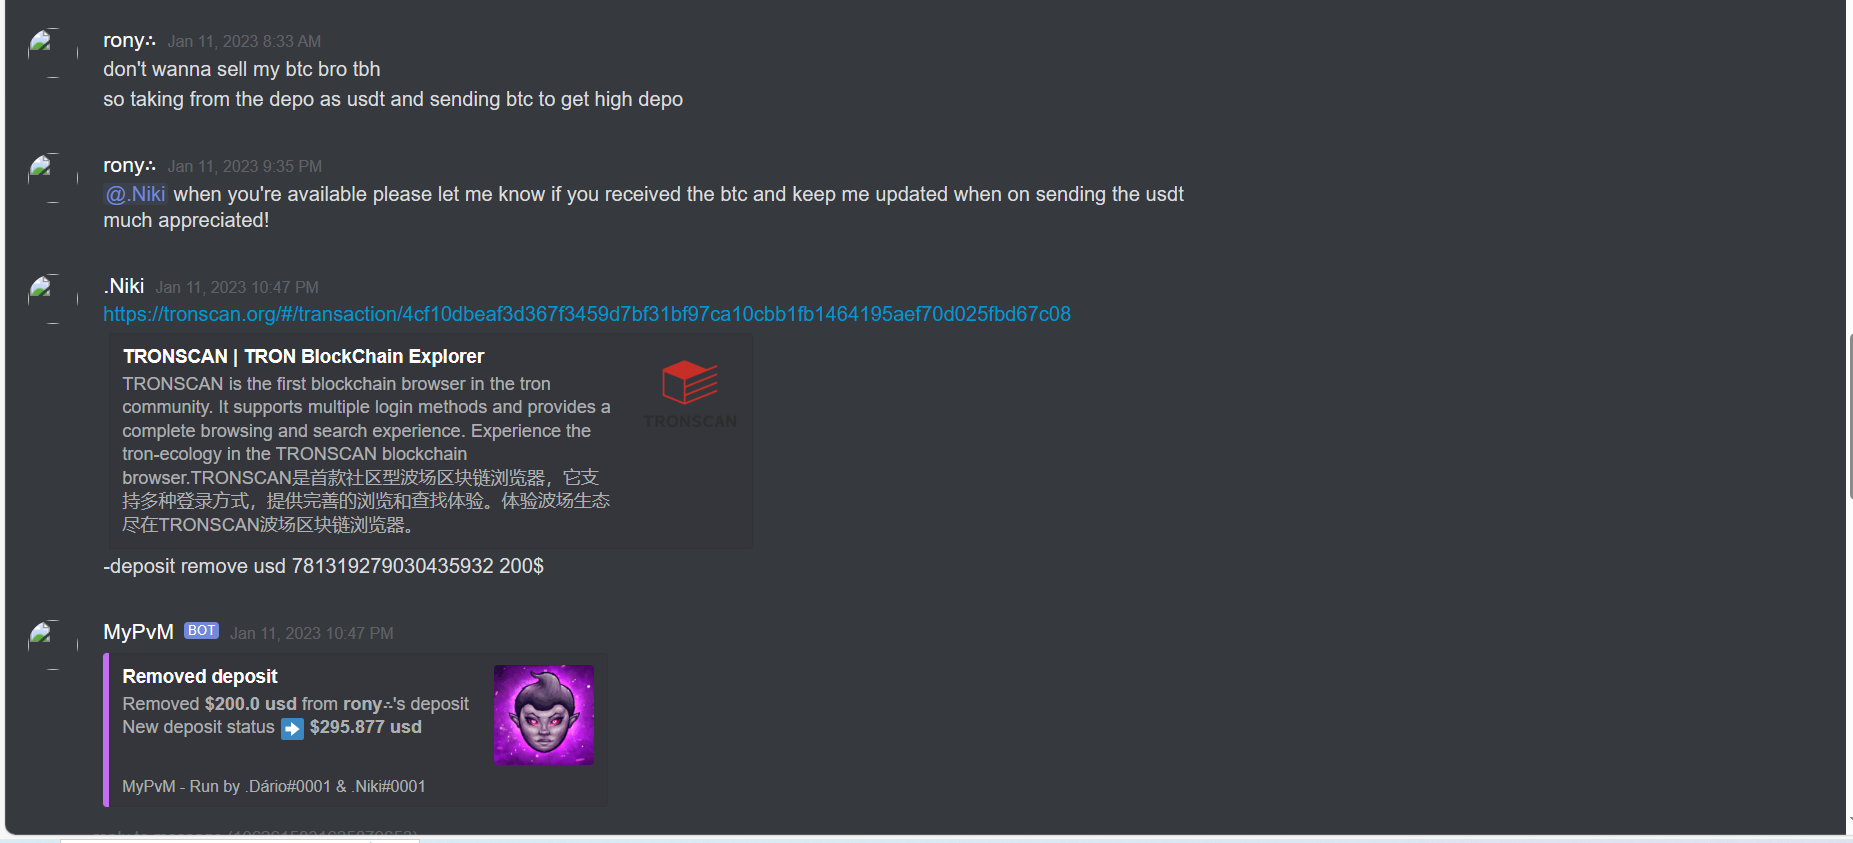Screen dimensions: 1853x843
Task: Click the MyPvM bot username
Action: 138,632
